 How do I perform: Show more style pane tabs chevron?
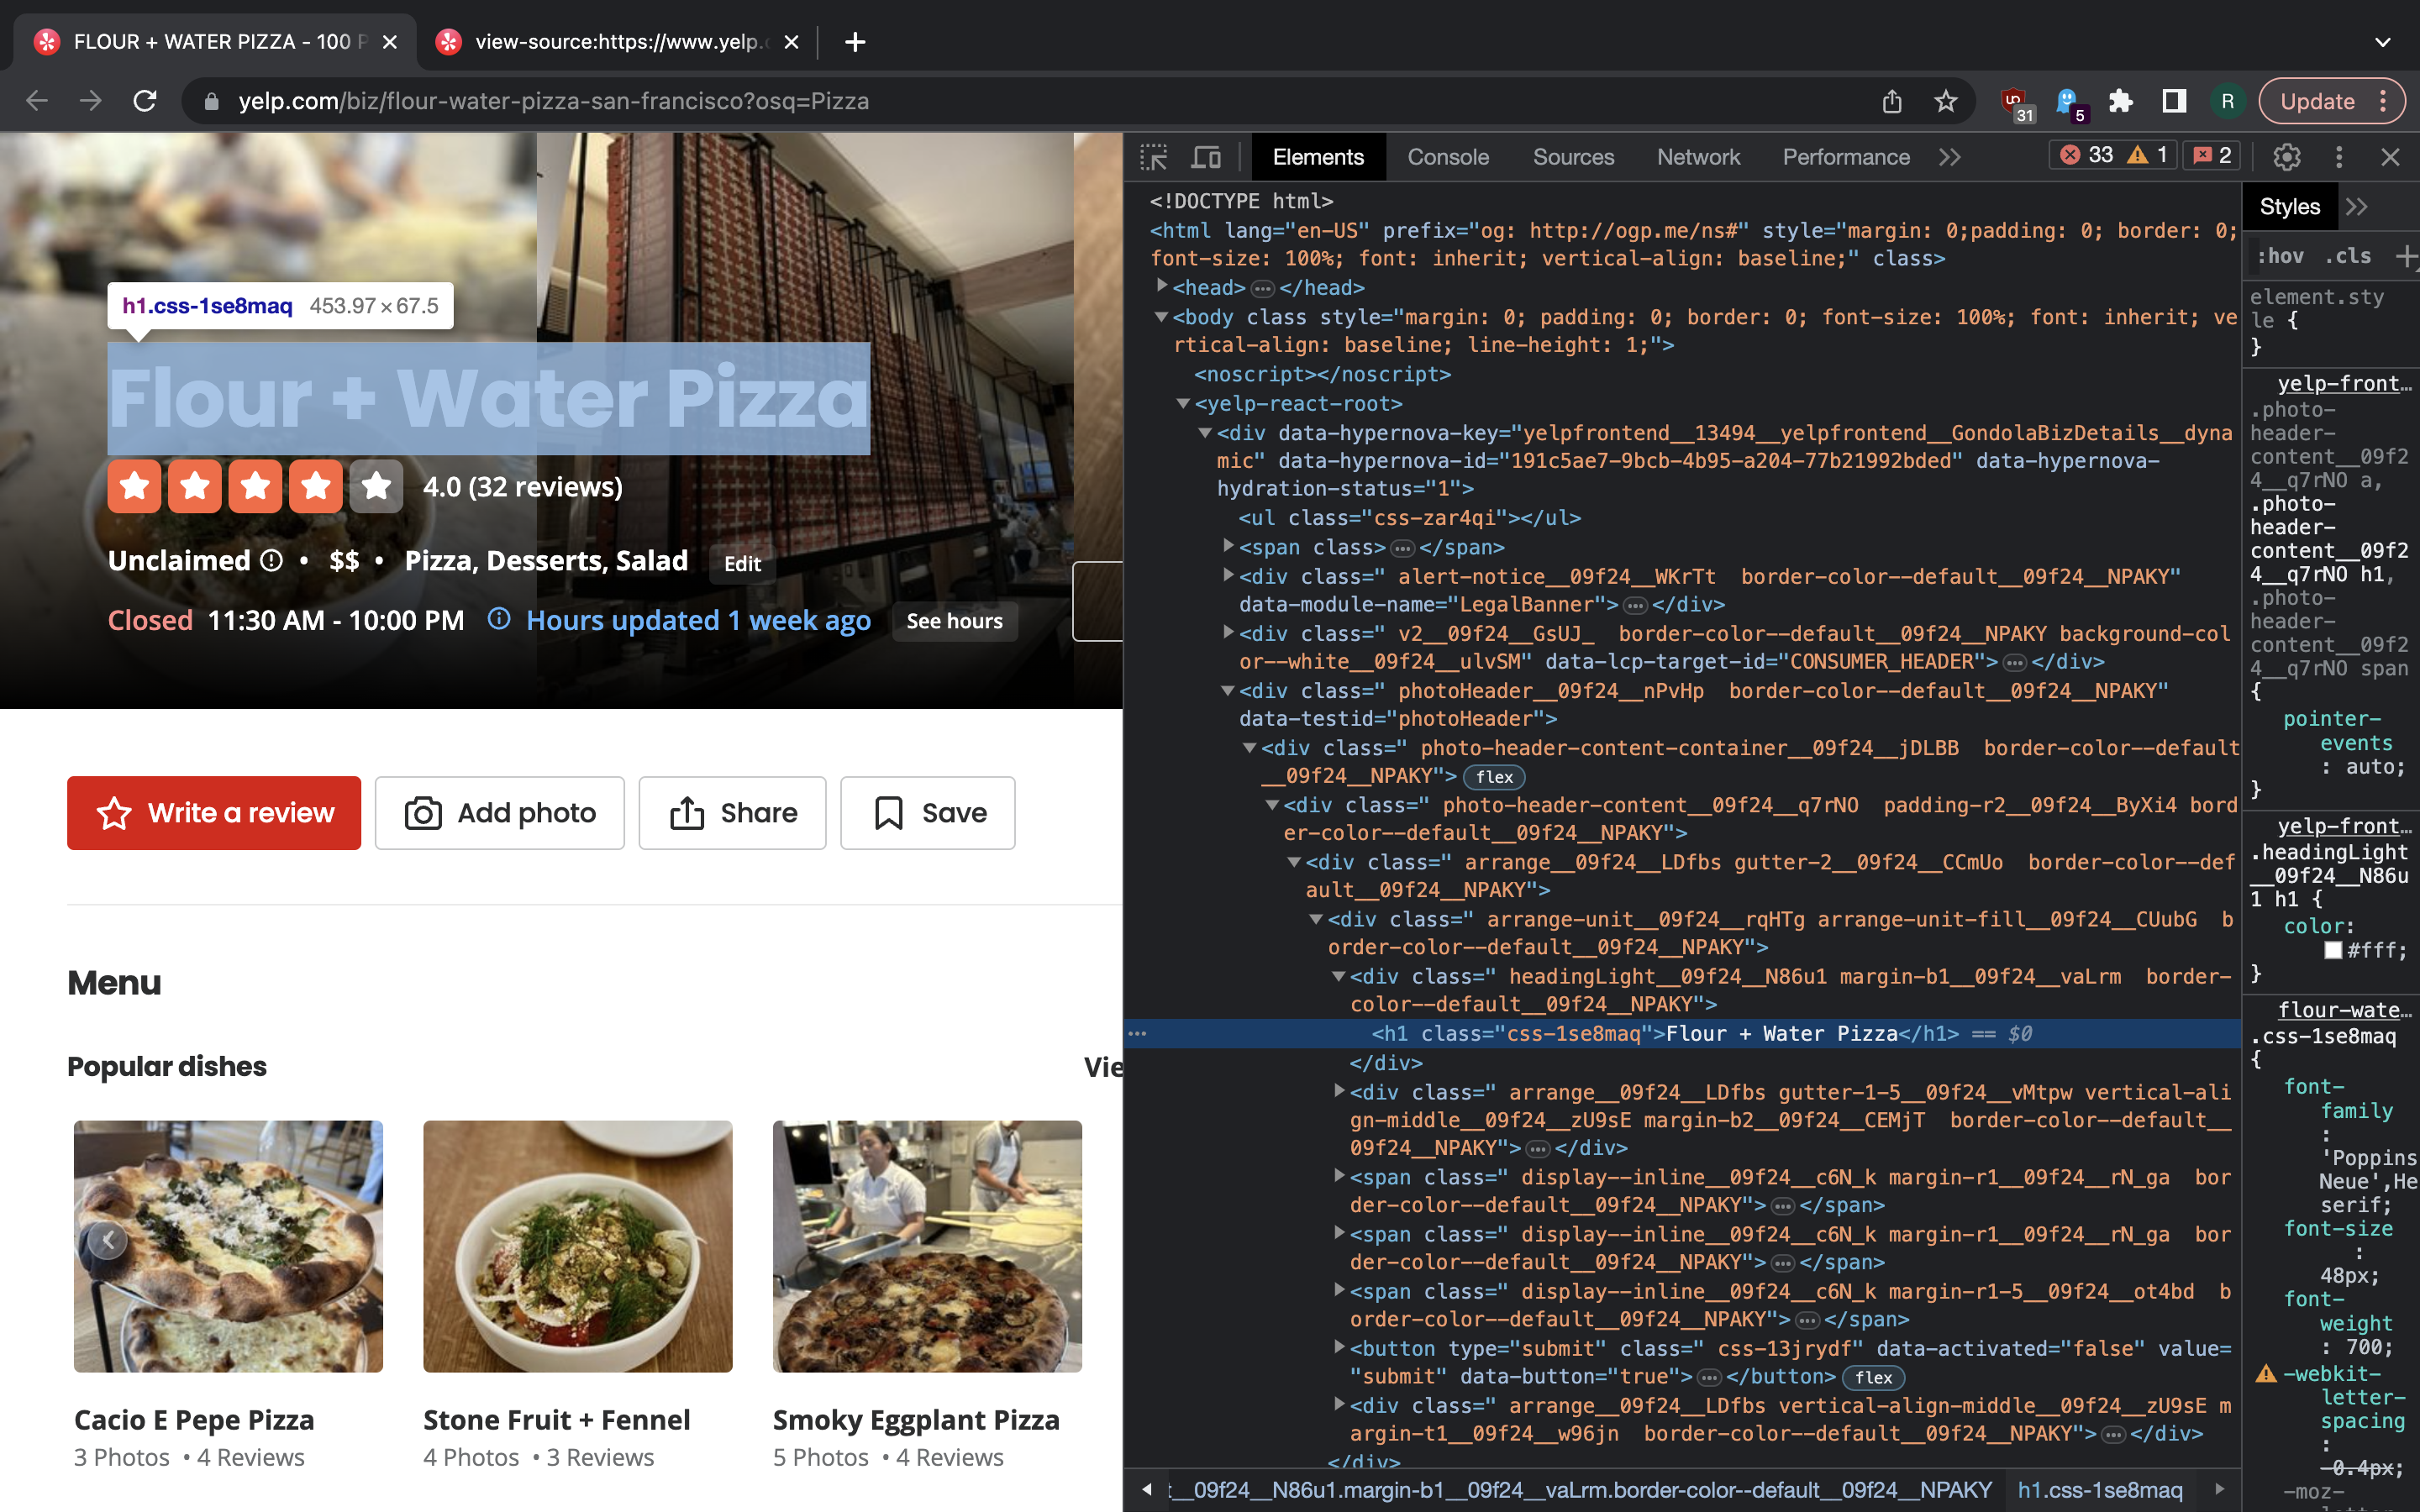point(2357,207)
